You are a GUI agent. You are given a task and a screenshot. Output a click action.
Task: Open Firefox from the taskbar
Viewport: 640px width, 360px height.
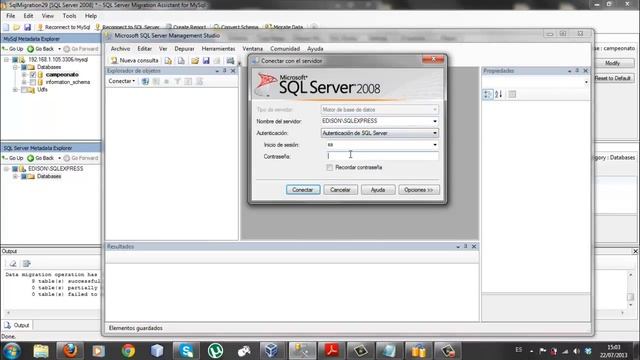70,351
